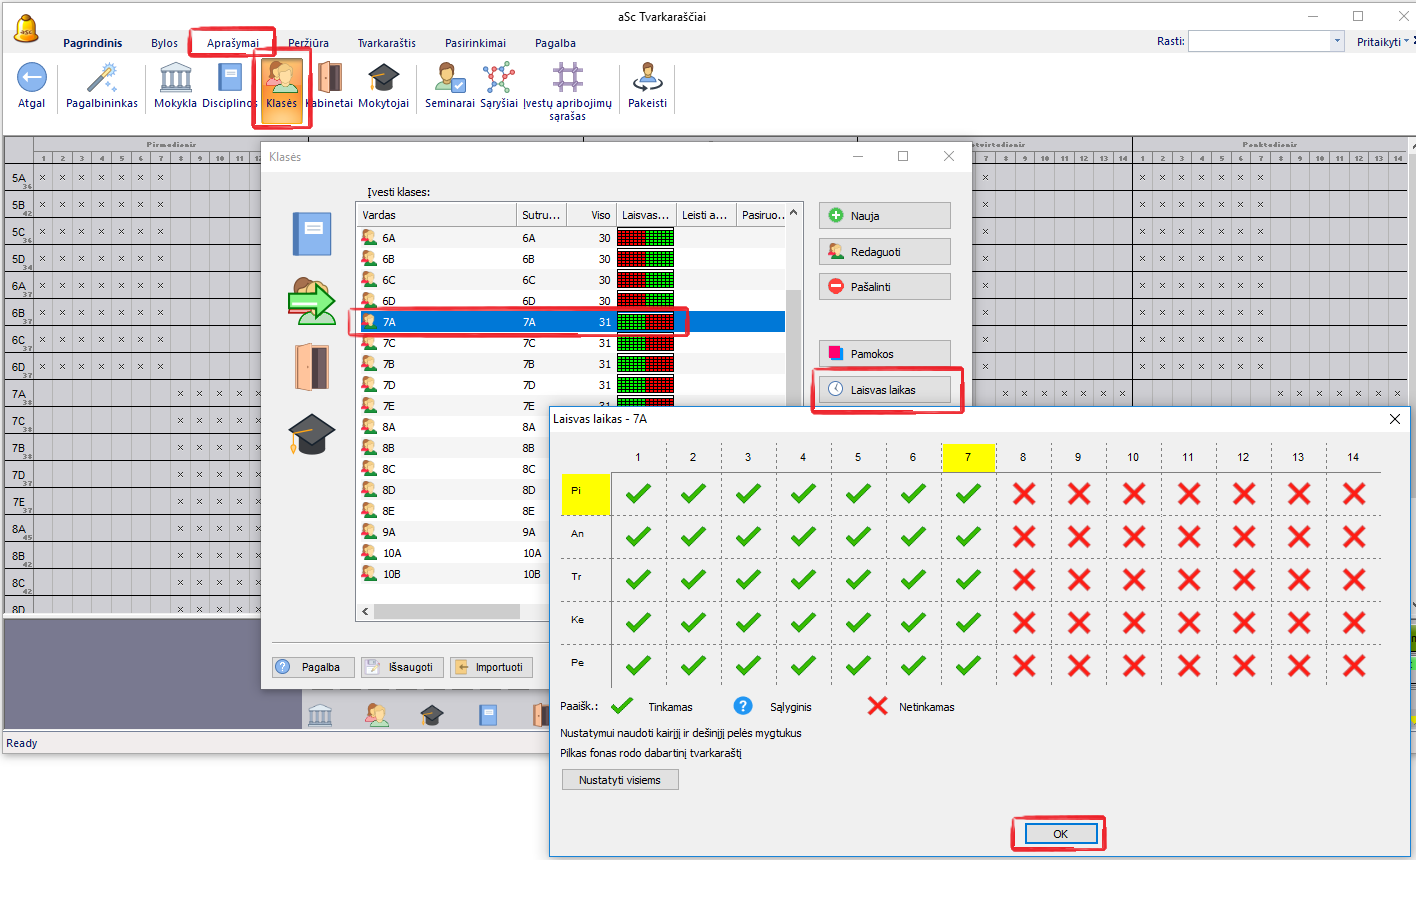Select class 8B in the list

[389, 448]
